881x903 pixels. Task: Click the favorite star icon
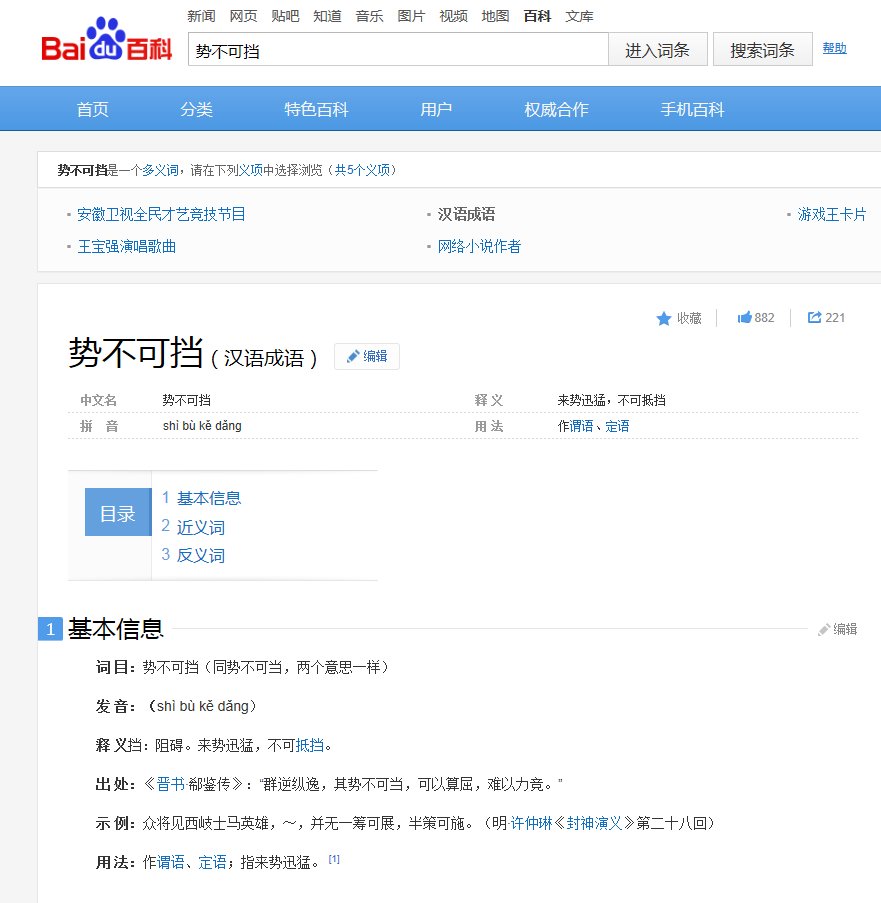[x=665, y=317]
